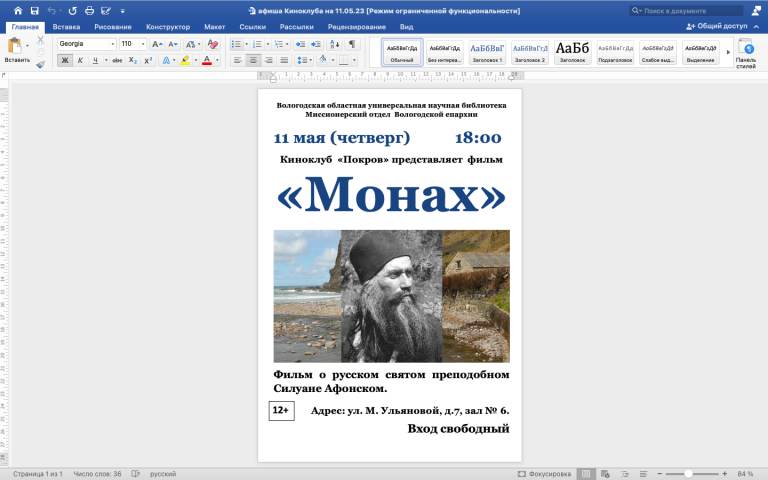Image resolution: width=768 pixels, height=480 pixels.
Task: Click the red font color swatch
Action: click(207, 60)
